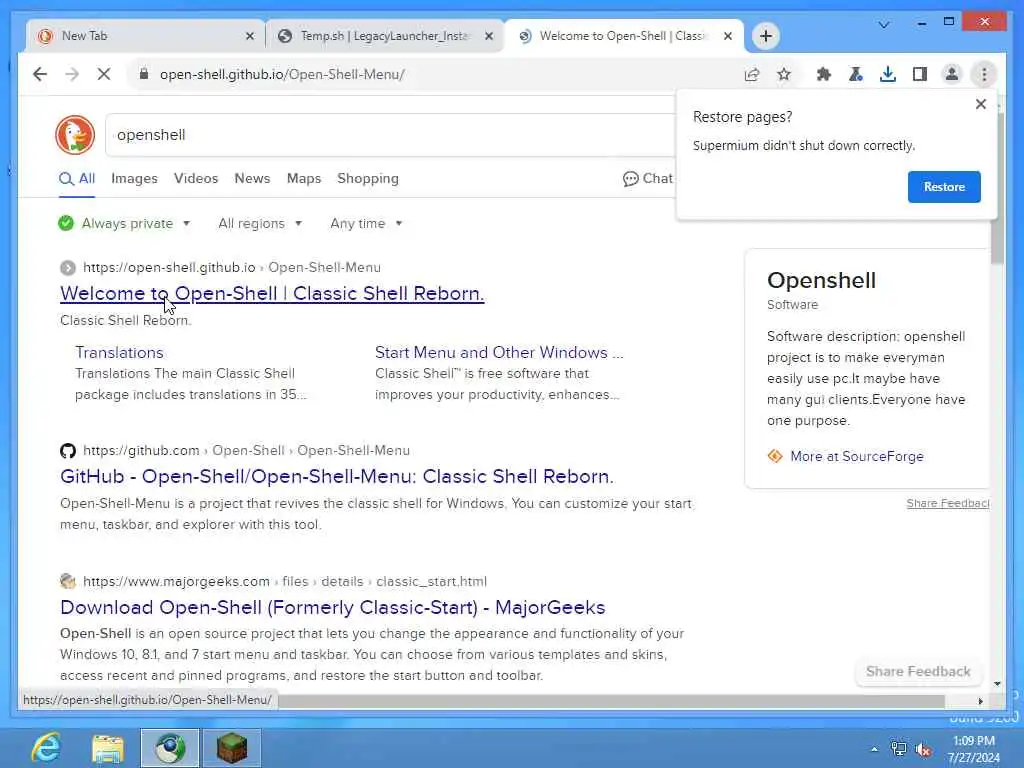Click the vertical scrollbar thumb

pos(997,189)
